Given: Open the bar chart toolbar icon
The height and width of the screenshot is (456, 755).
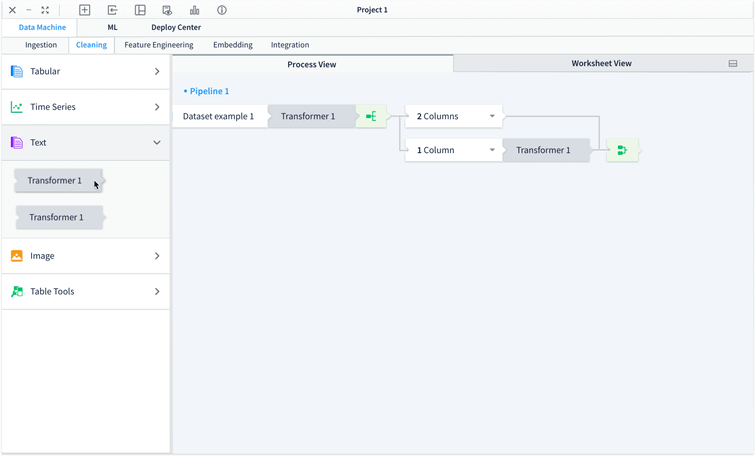Looking at the screenshot, I should pos(195,10).
